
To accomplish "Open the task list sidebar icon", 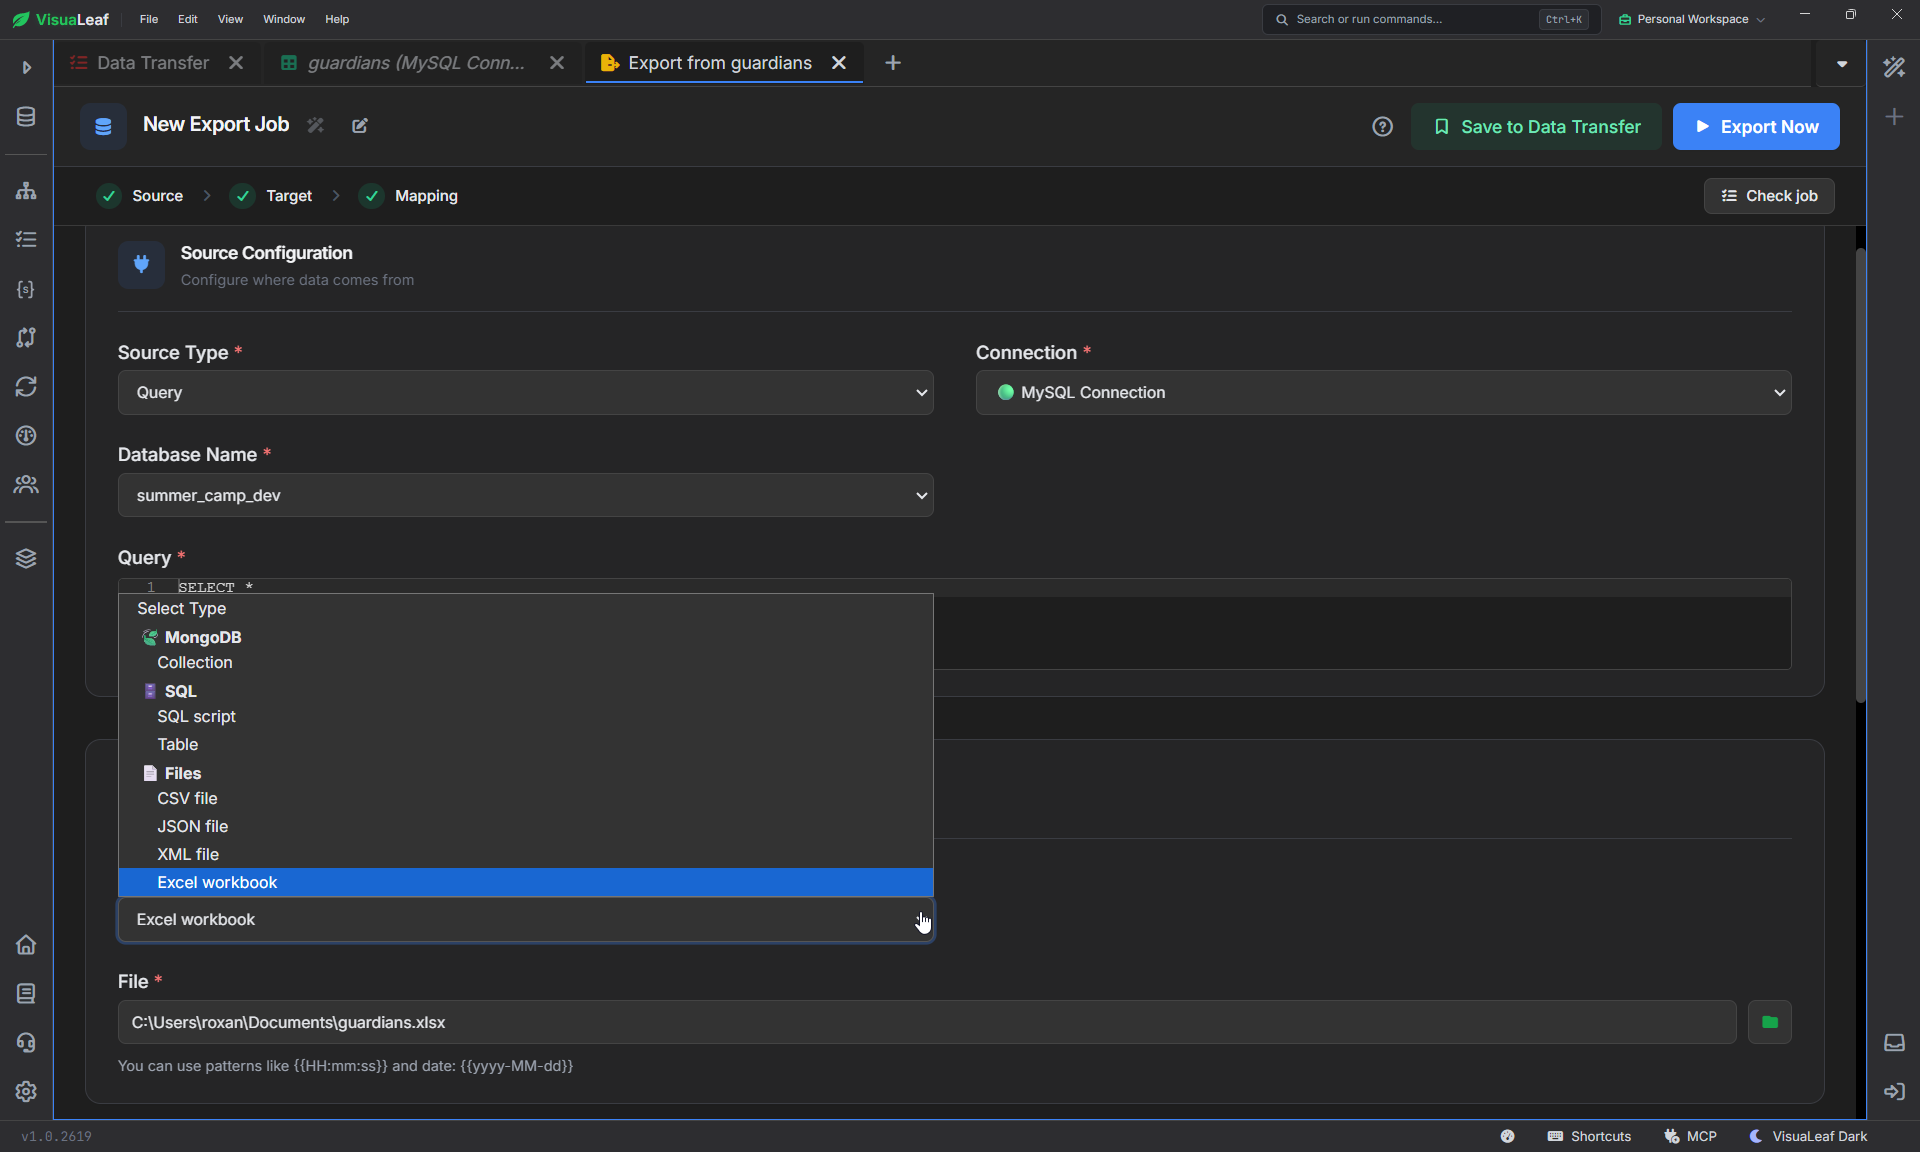I will pos(26,240).
